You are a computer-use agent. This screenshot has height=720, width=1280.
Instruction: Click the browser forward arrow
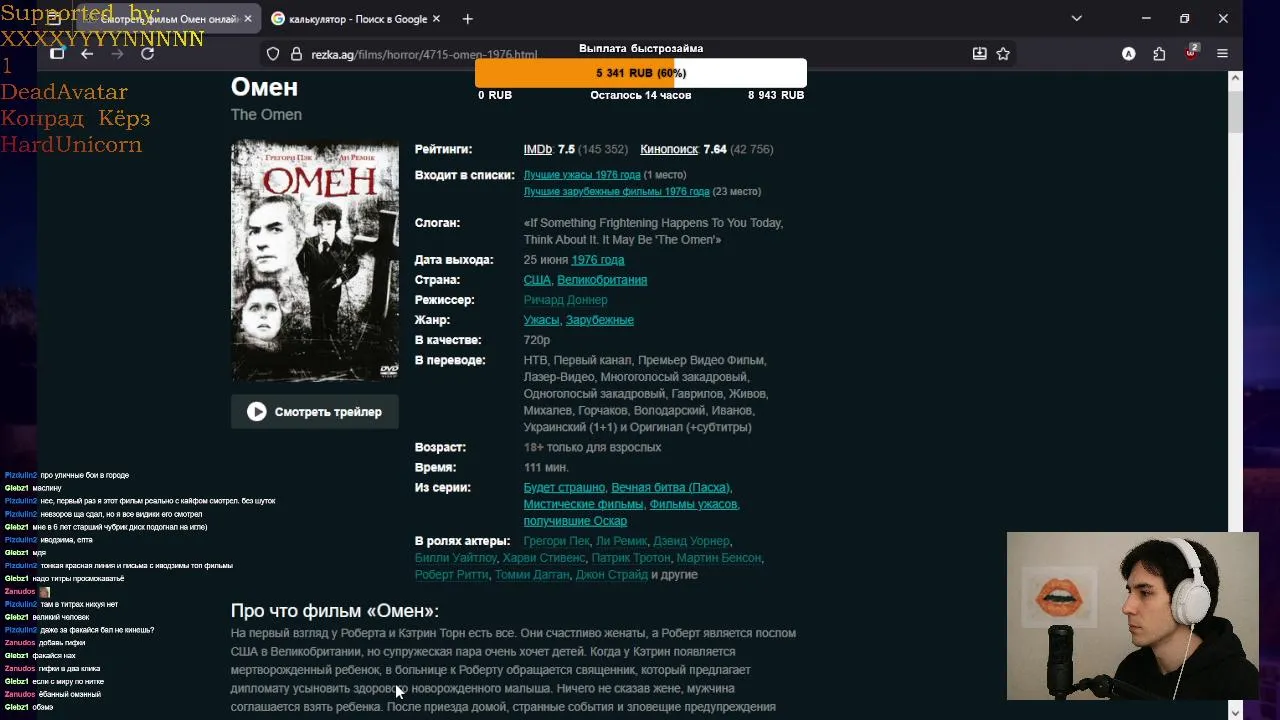tap(117, 54)
